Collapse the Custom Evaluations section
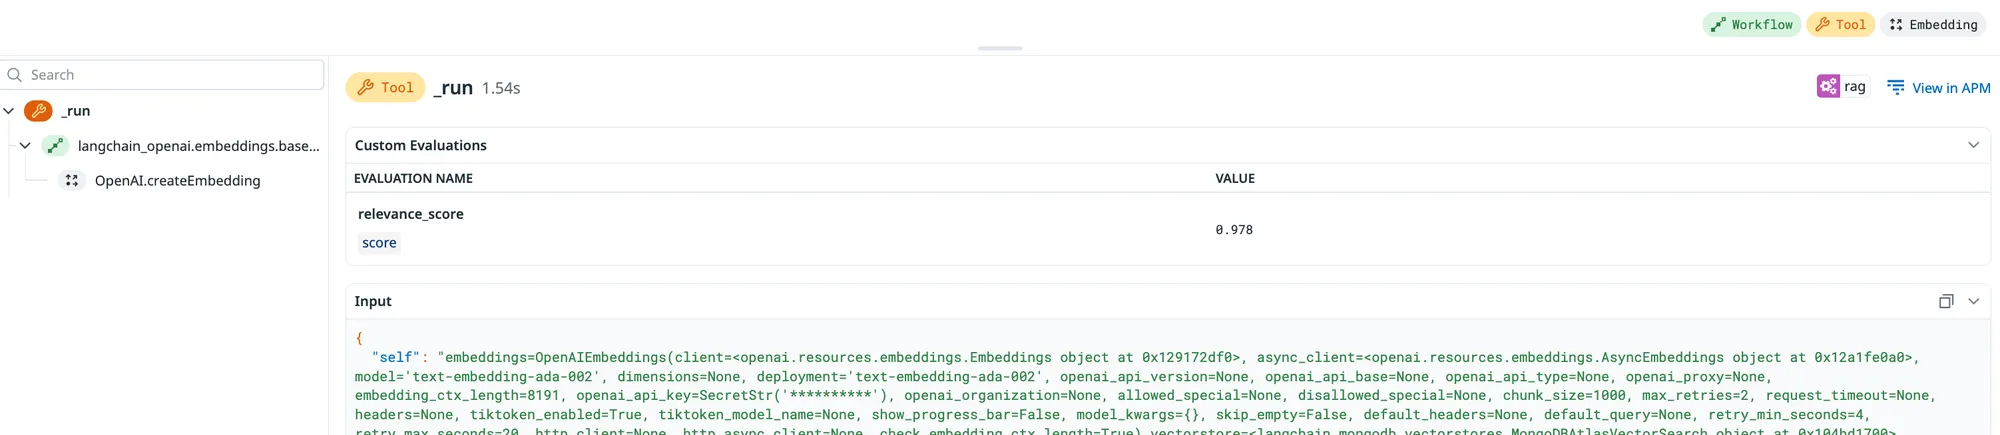Viewport: 2000px width, 435px height. point(1973,145)
